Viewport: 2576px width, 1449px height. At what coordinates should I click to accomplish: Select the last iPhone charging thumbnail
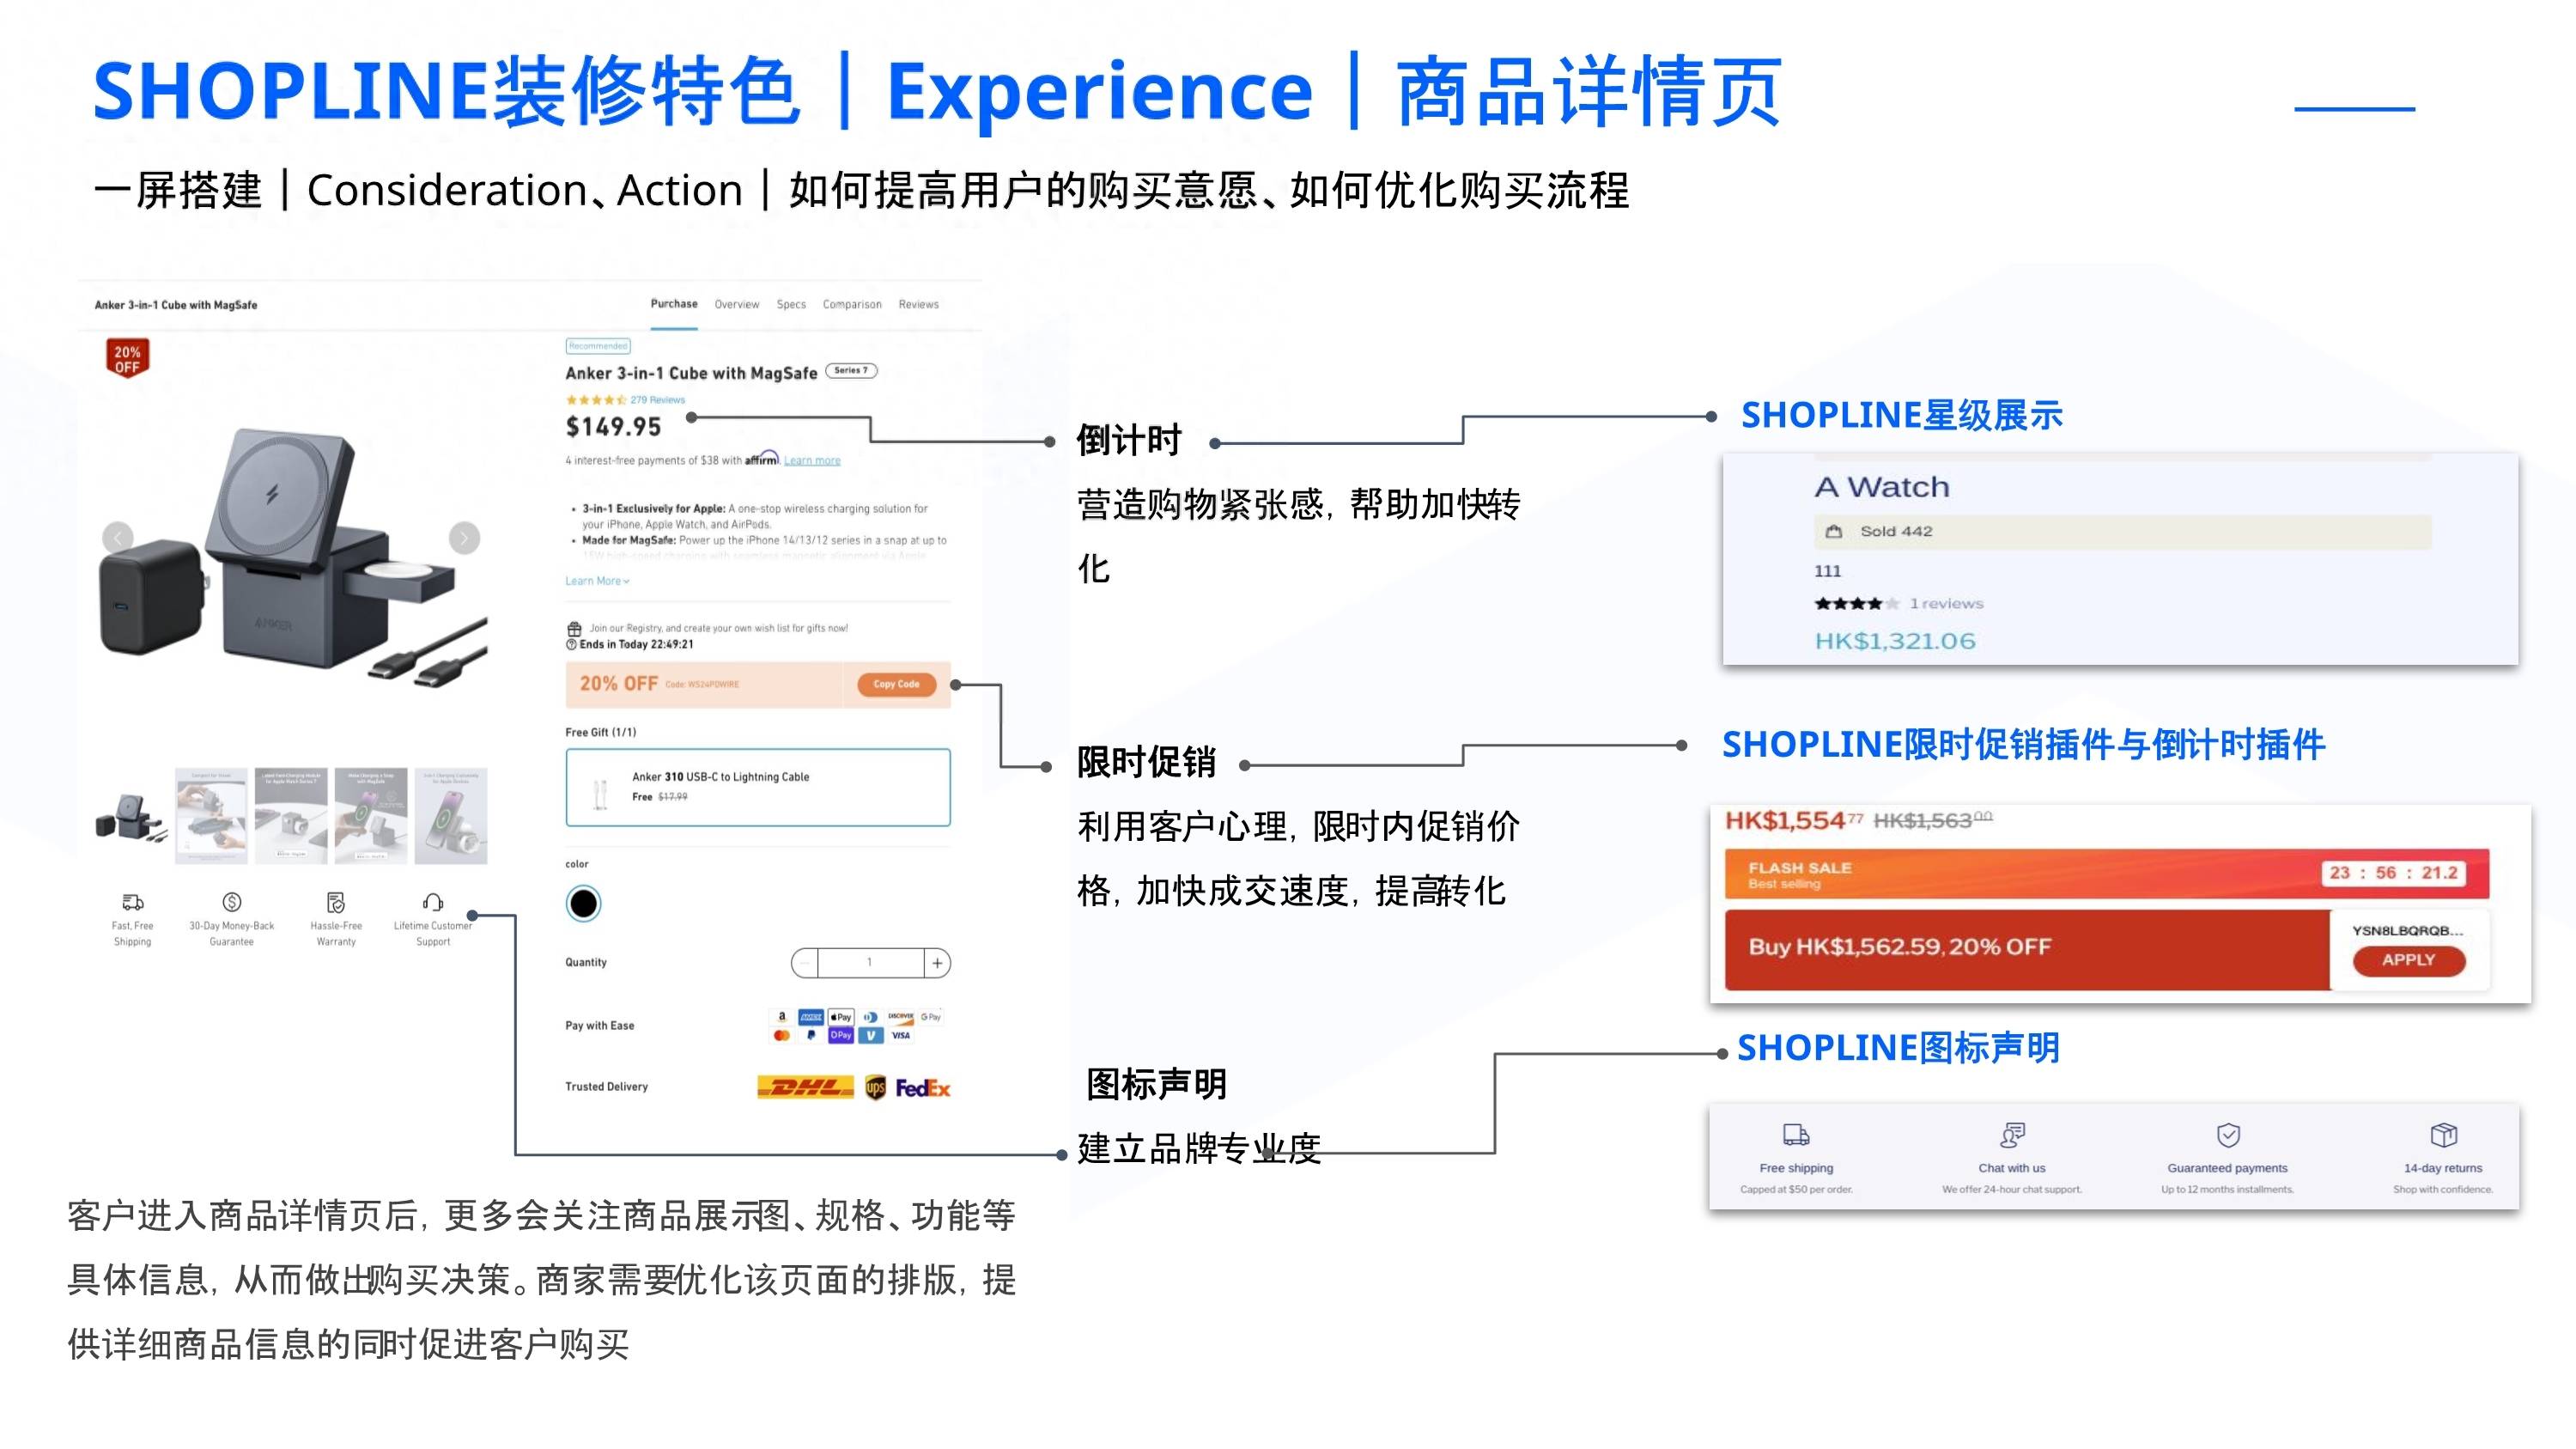[x=451, y=816]
